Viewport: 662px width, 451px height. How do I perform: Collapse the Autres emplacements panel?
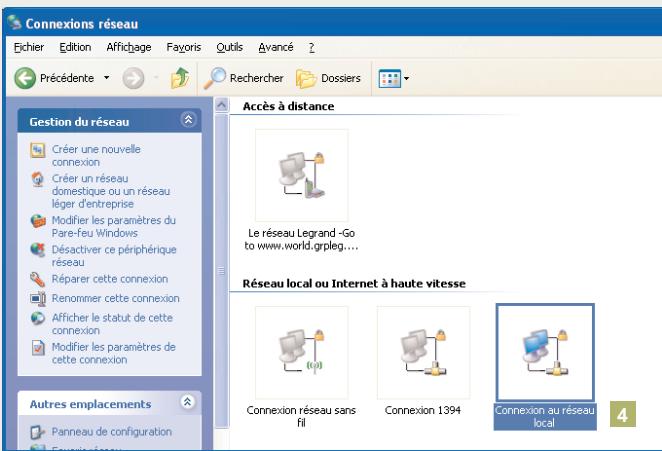pyautogui.click(x=187, y=402)
